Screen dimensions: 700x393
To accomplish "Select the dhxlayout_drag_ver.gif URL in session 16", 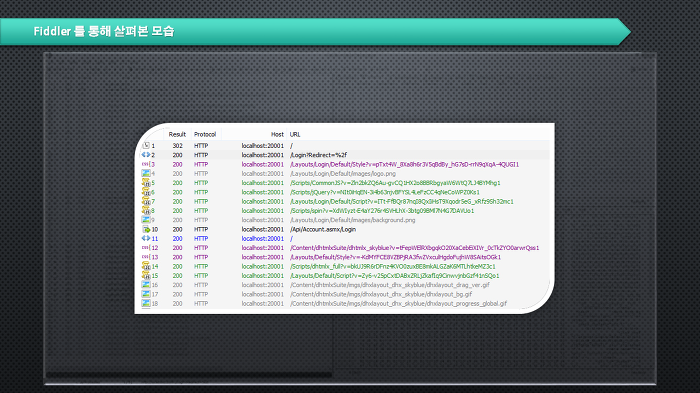I will pyautogui.click(x=390, y=285).
